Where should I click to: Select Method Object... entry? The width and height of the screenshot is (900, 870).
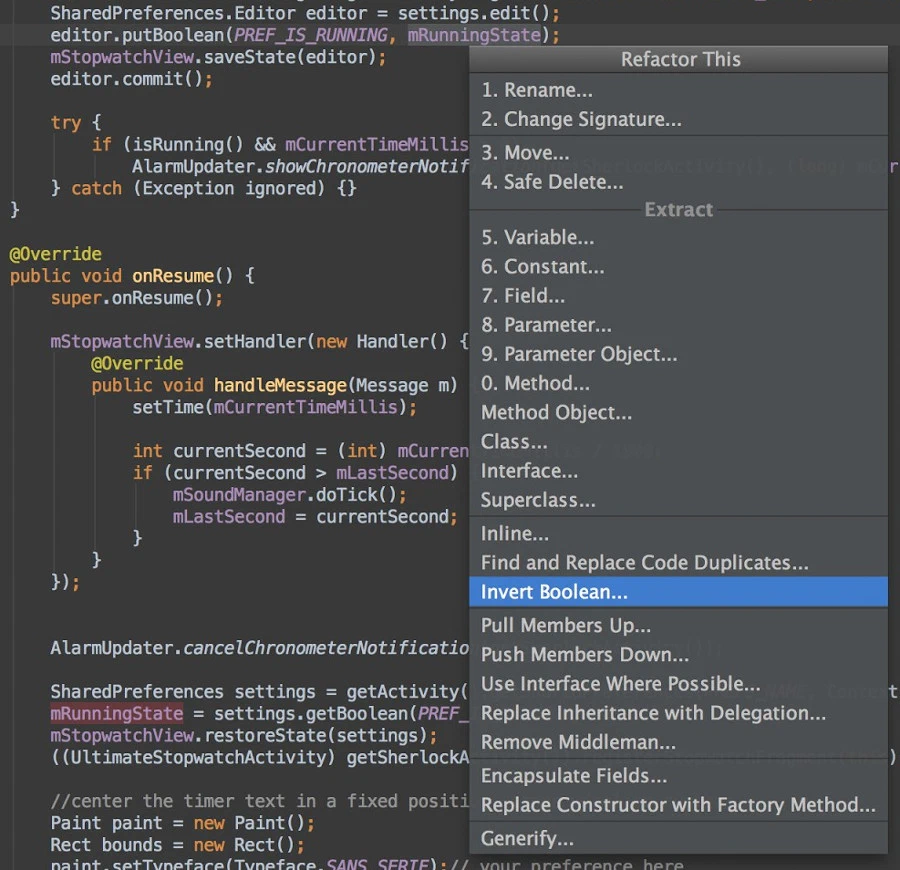[x=678, y=413]
